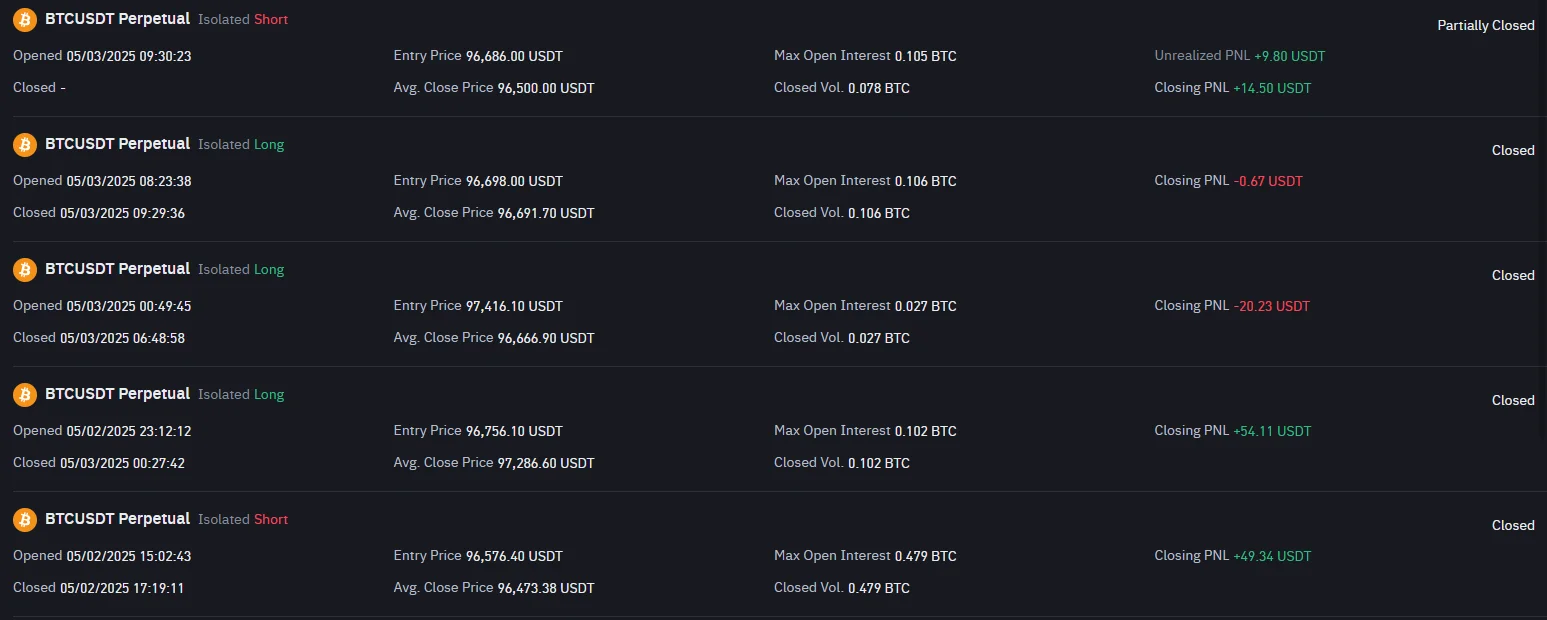Click Closing PNL +14.50 USDT value
The width and height of the screenshot is (1547, 620).
click(1272, 88)
